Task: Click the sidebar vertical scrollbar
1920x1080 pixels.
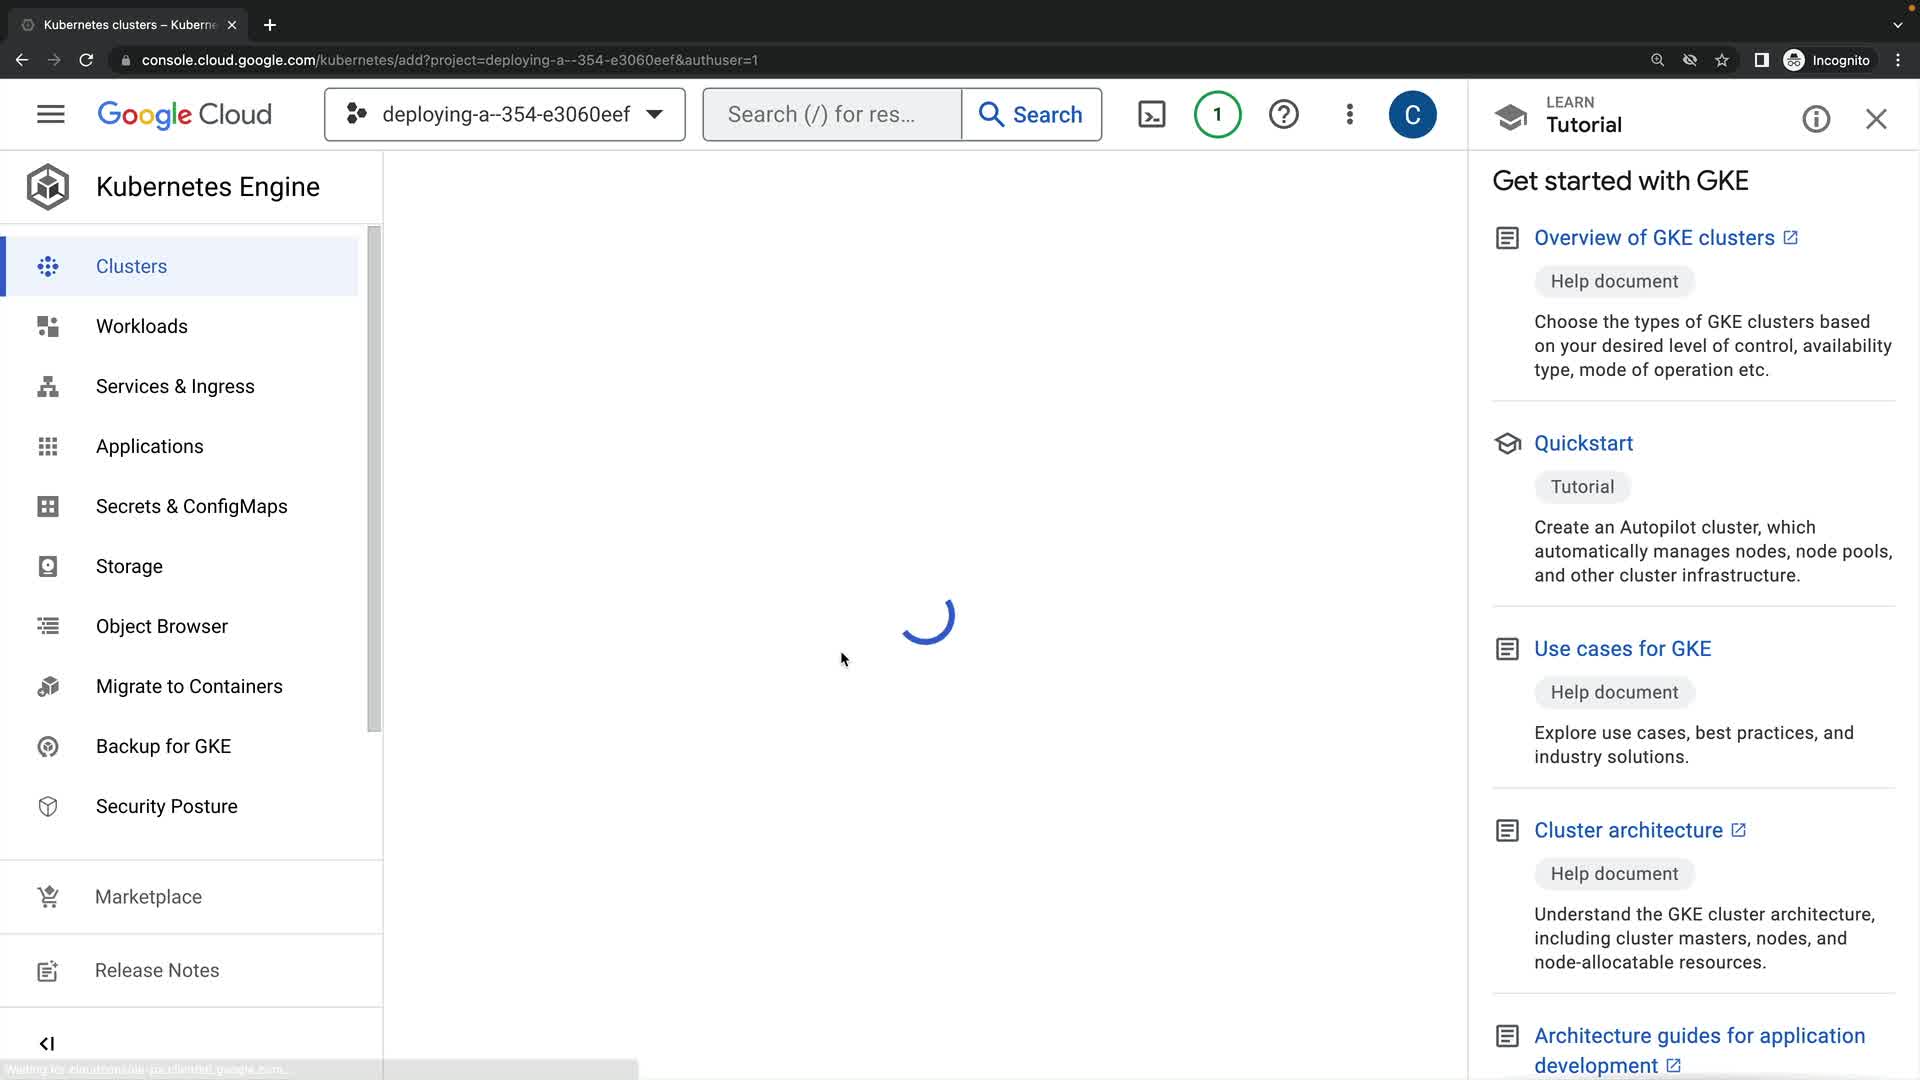Action: point(374,480)
